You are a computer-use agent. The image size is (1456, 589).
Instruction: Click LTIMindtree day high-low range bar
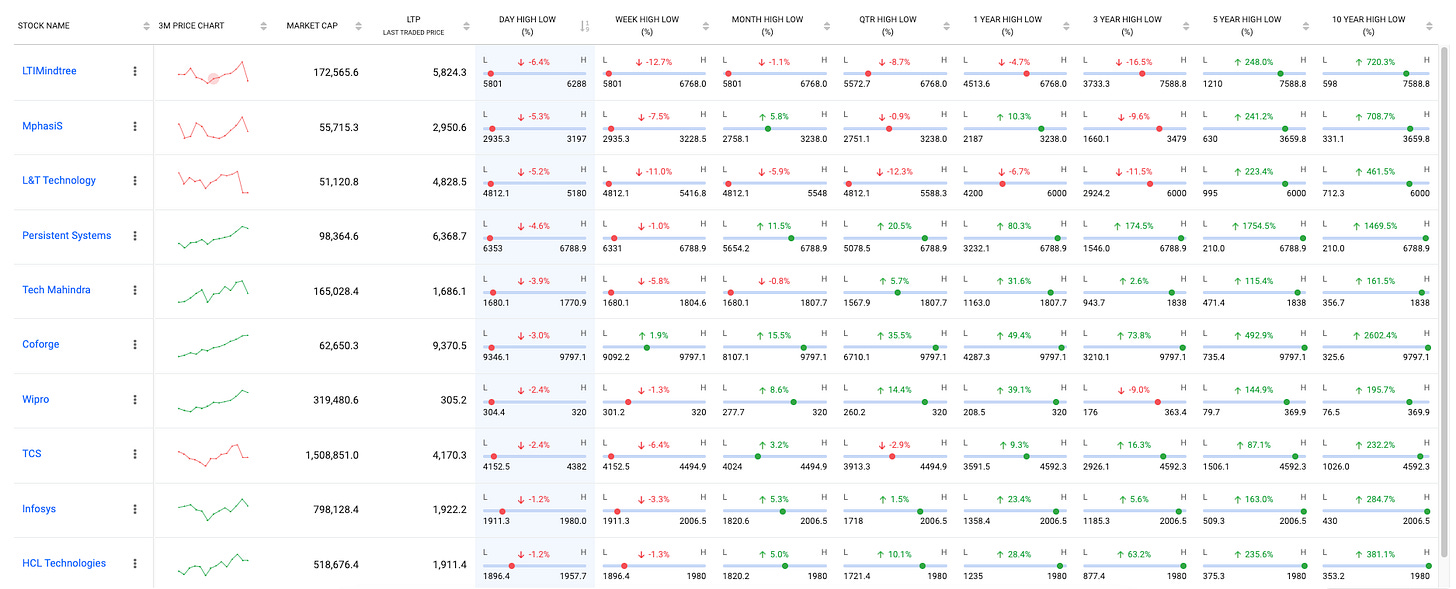point(535,73)
